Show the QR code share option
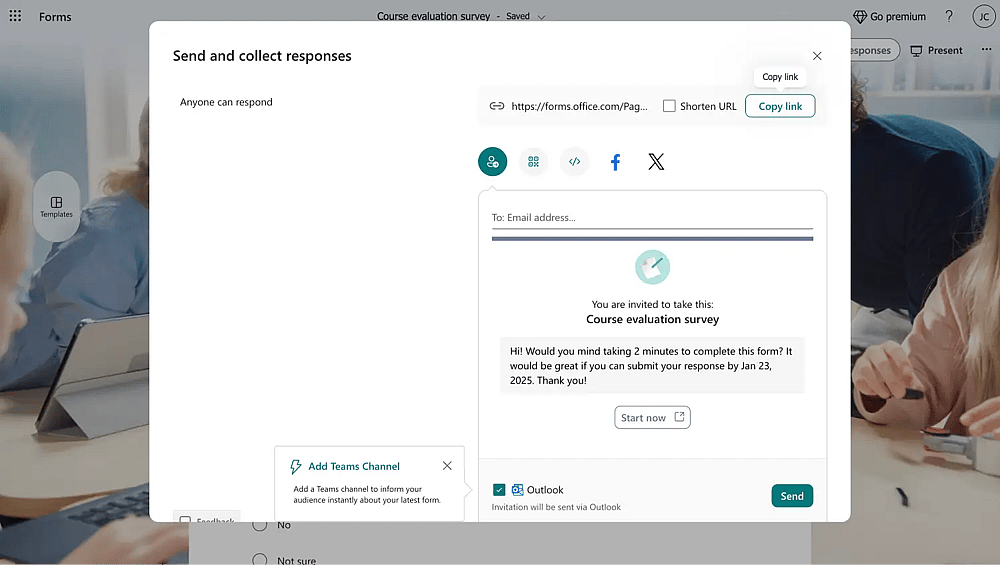 pos(533,161)
